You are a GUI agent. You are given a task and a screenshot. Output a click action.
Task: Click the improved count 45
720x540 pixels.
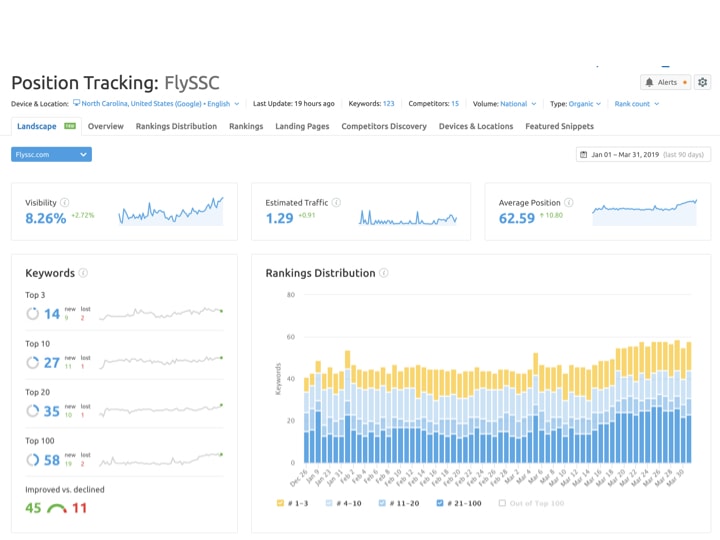click(33, 508)
